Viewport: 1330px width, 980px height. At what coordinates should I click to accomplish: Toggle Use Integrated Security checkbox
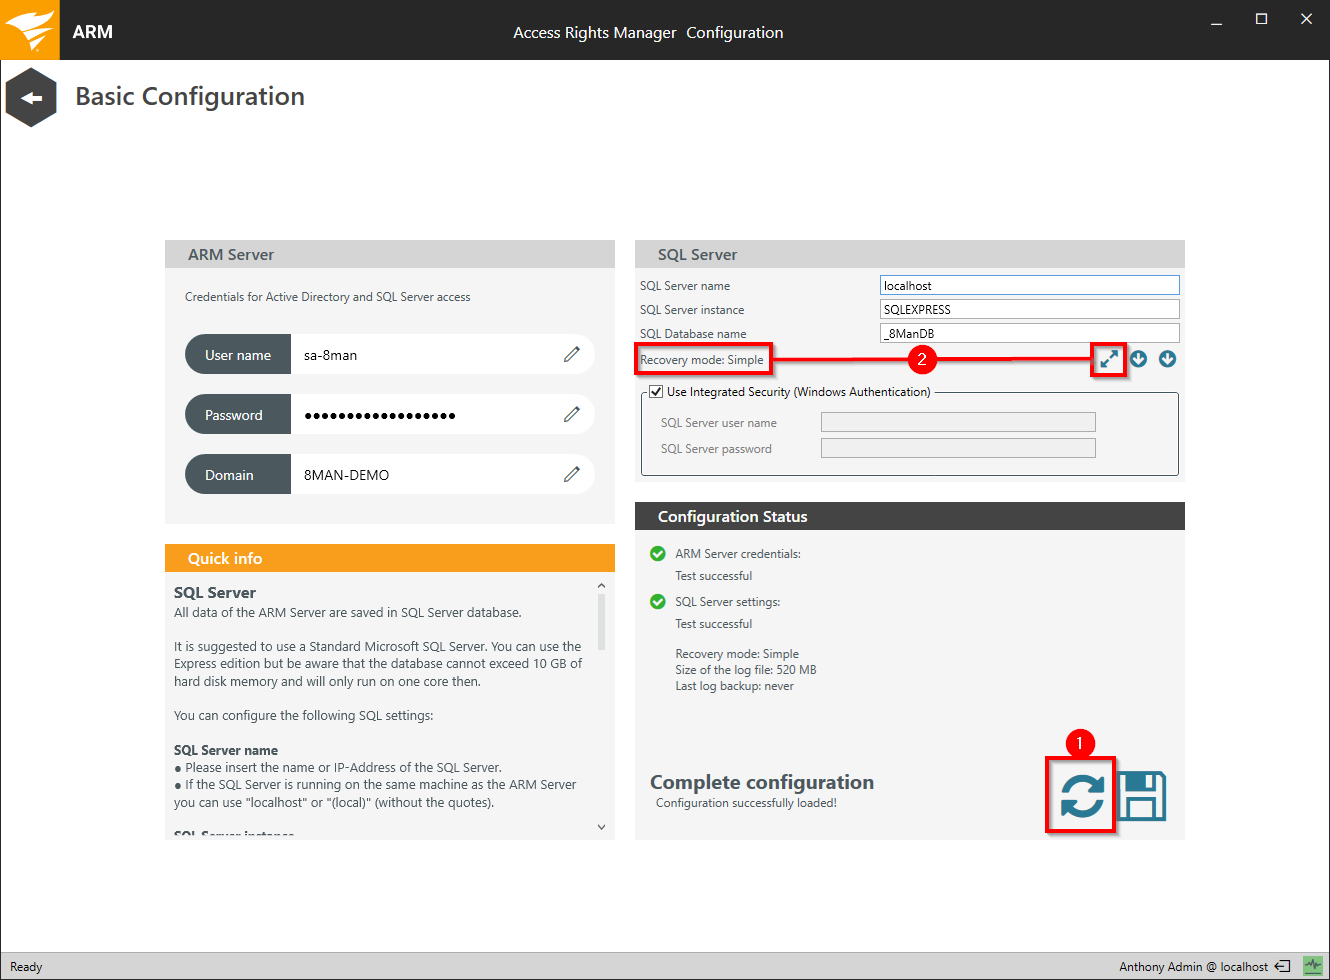[x=656, y=392]
